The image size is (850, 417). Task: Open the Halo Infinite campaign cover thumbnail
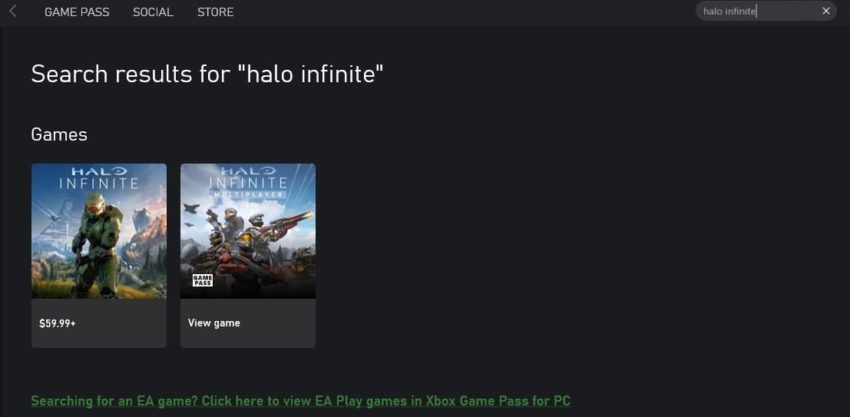[99, 231]
